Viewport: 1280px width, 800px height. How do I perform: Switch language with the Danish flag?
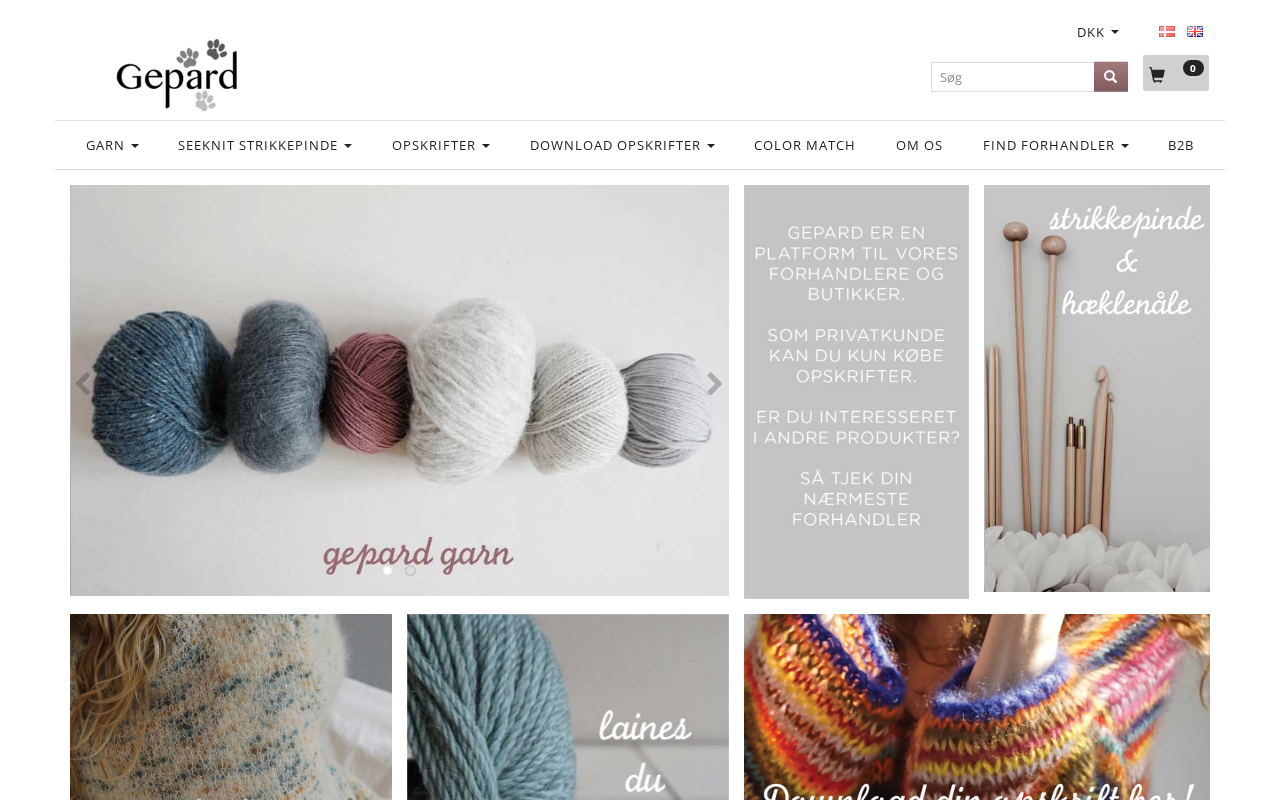pyautogui.click(x=1167, y=32)
